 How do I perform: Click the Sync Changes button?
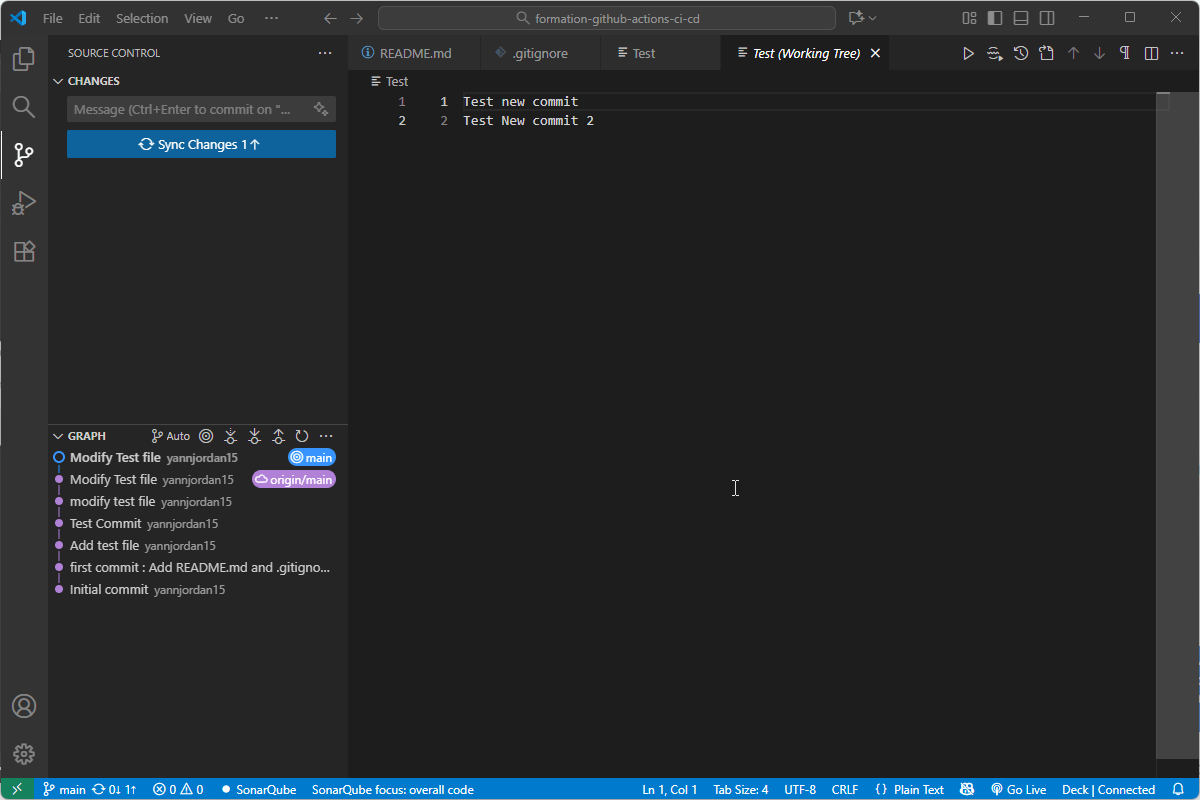[x=201, y=143]
